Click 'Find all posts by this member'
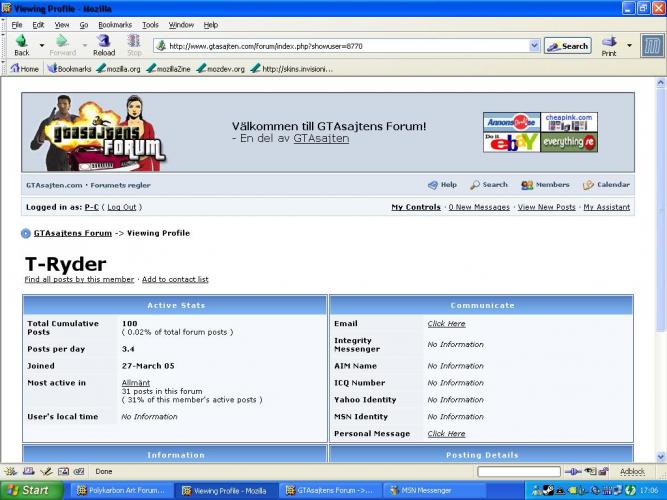The image size is (667, 500). pos(79,280)
